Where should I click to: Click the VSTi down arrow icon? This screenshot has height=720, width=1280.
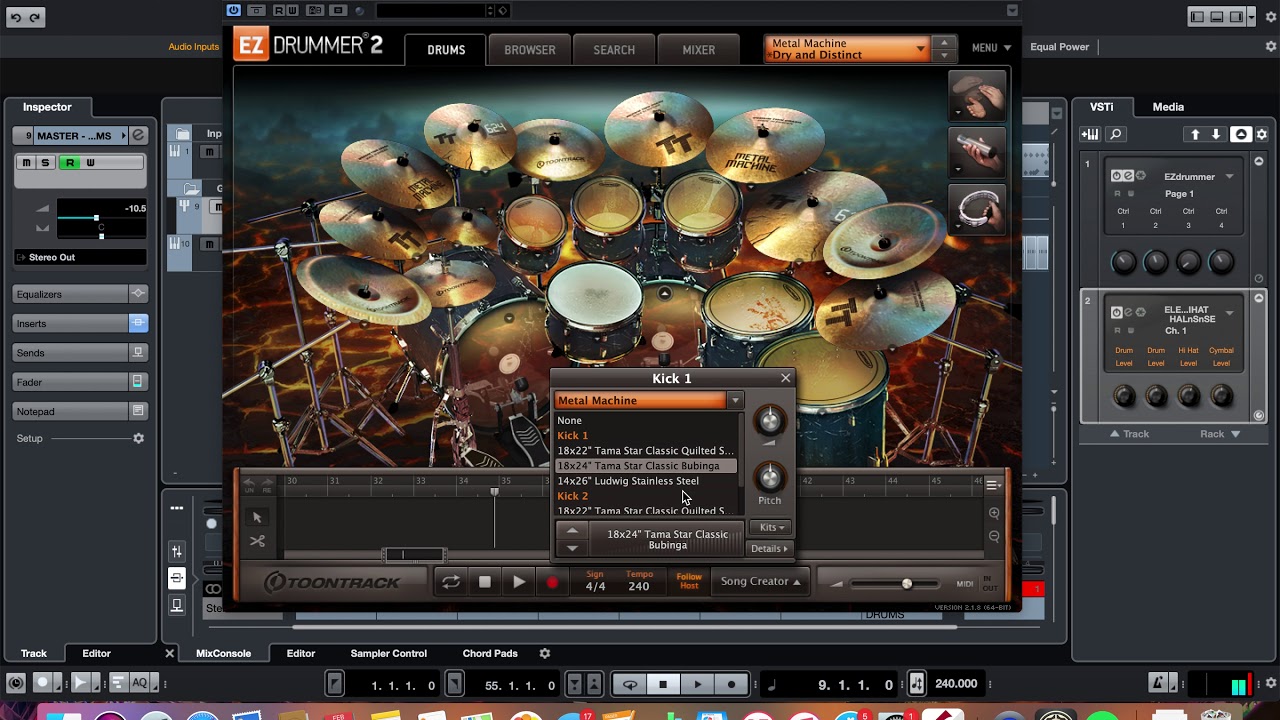coord(1216,134)
